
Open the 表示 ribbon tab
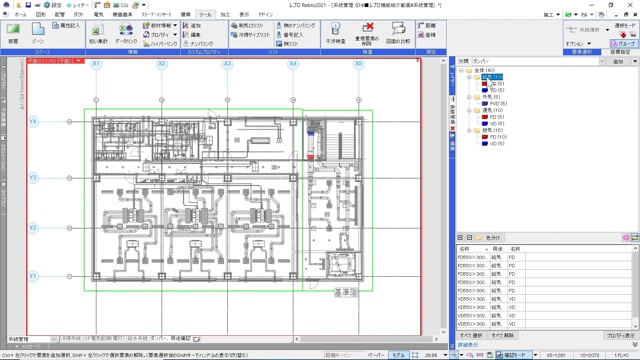[244, 15]
